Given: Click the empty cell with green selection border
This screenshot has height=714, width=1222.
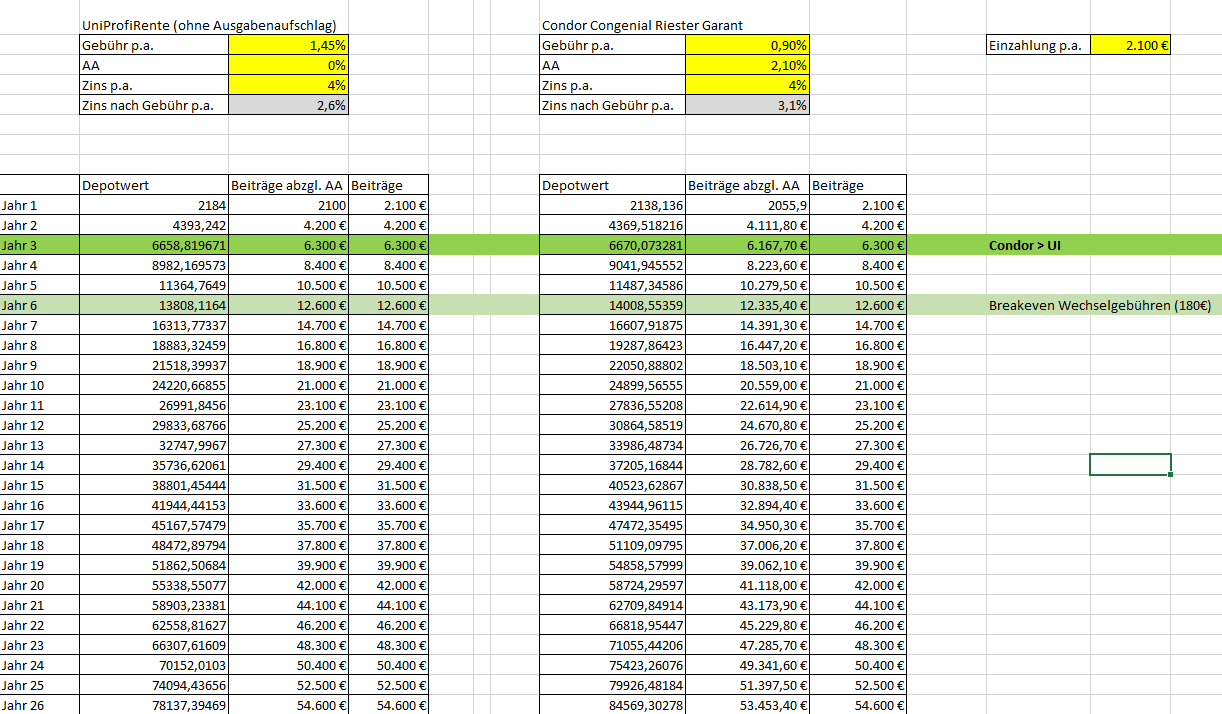Looking at the screenshot, I should tap(1130, 464).
